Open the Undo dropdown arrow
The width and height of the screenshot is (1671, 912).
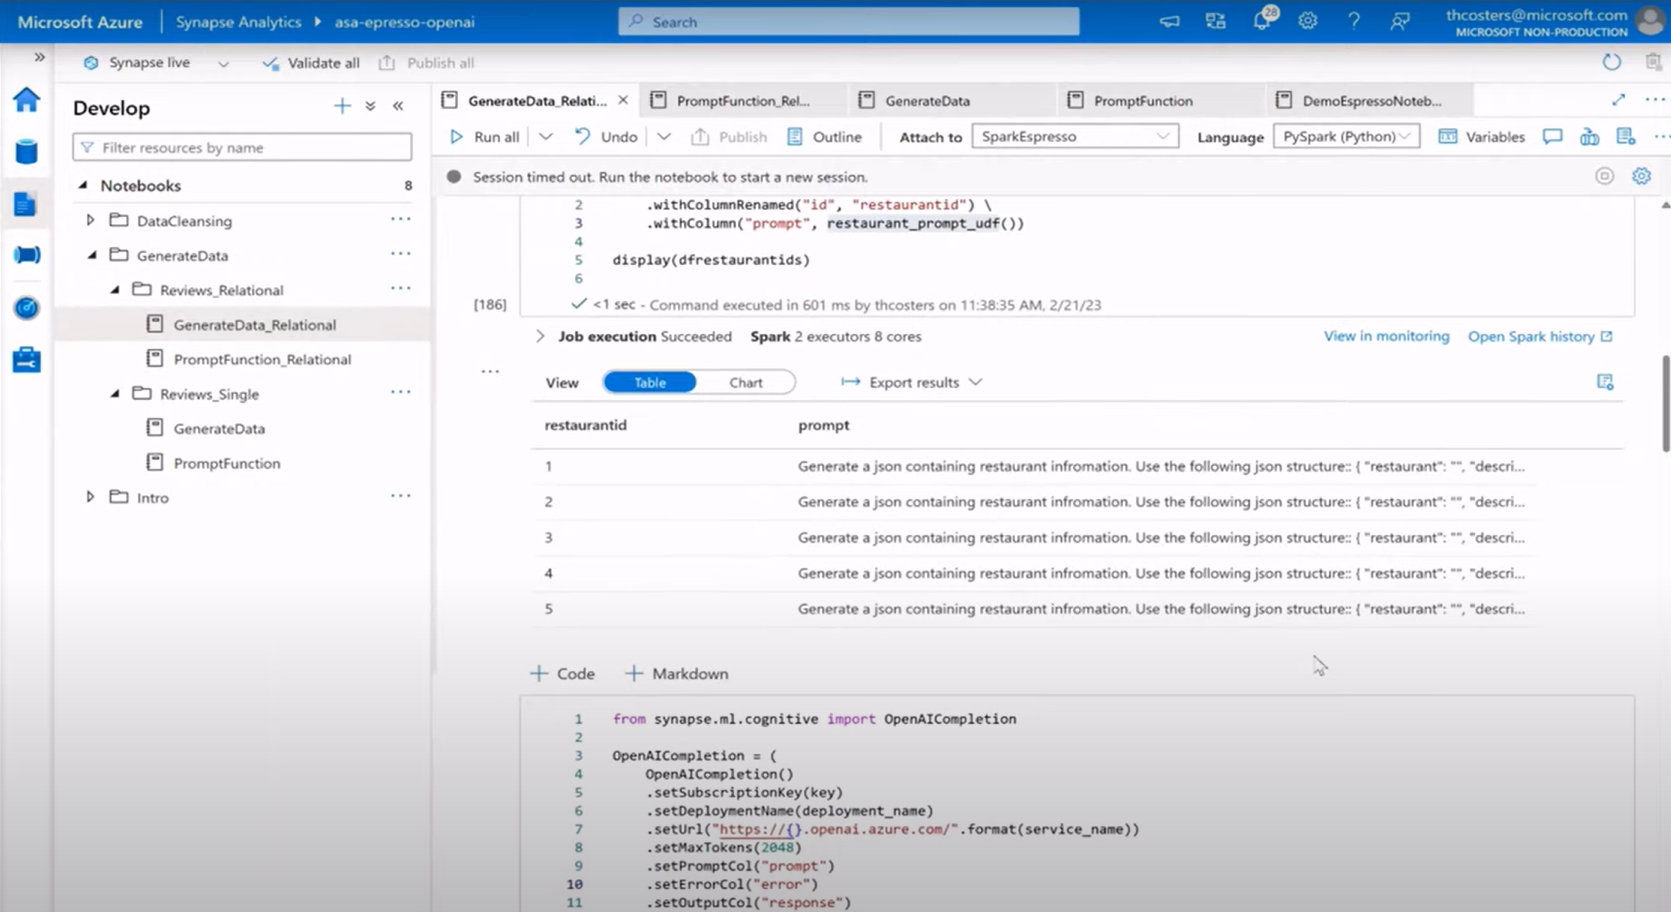[664, 137]
